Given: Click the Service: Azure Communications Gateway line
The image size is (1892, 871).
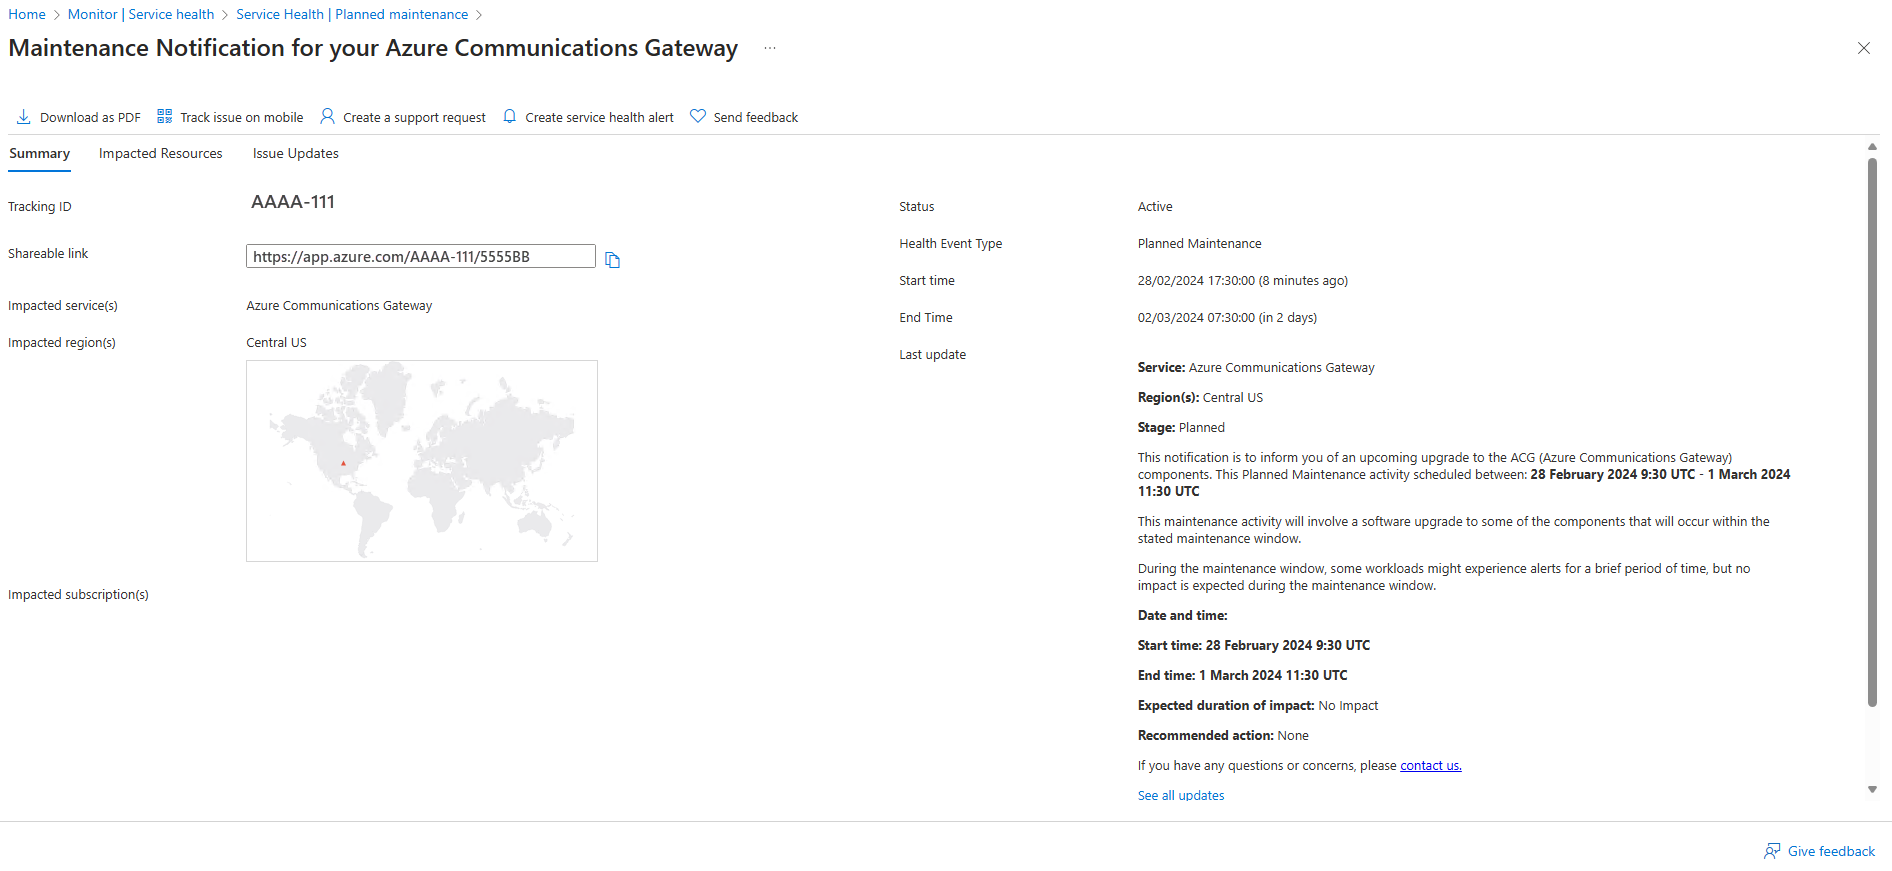Looking at the screenshot, I should pyautogui.click(x=1256, y=368).
